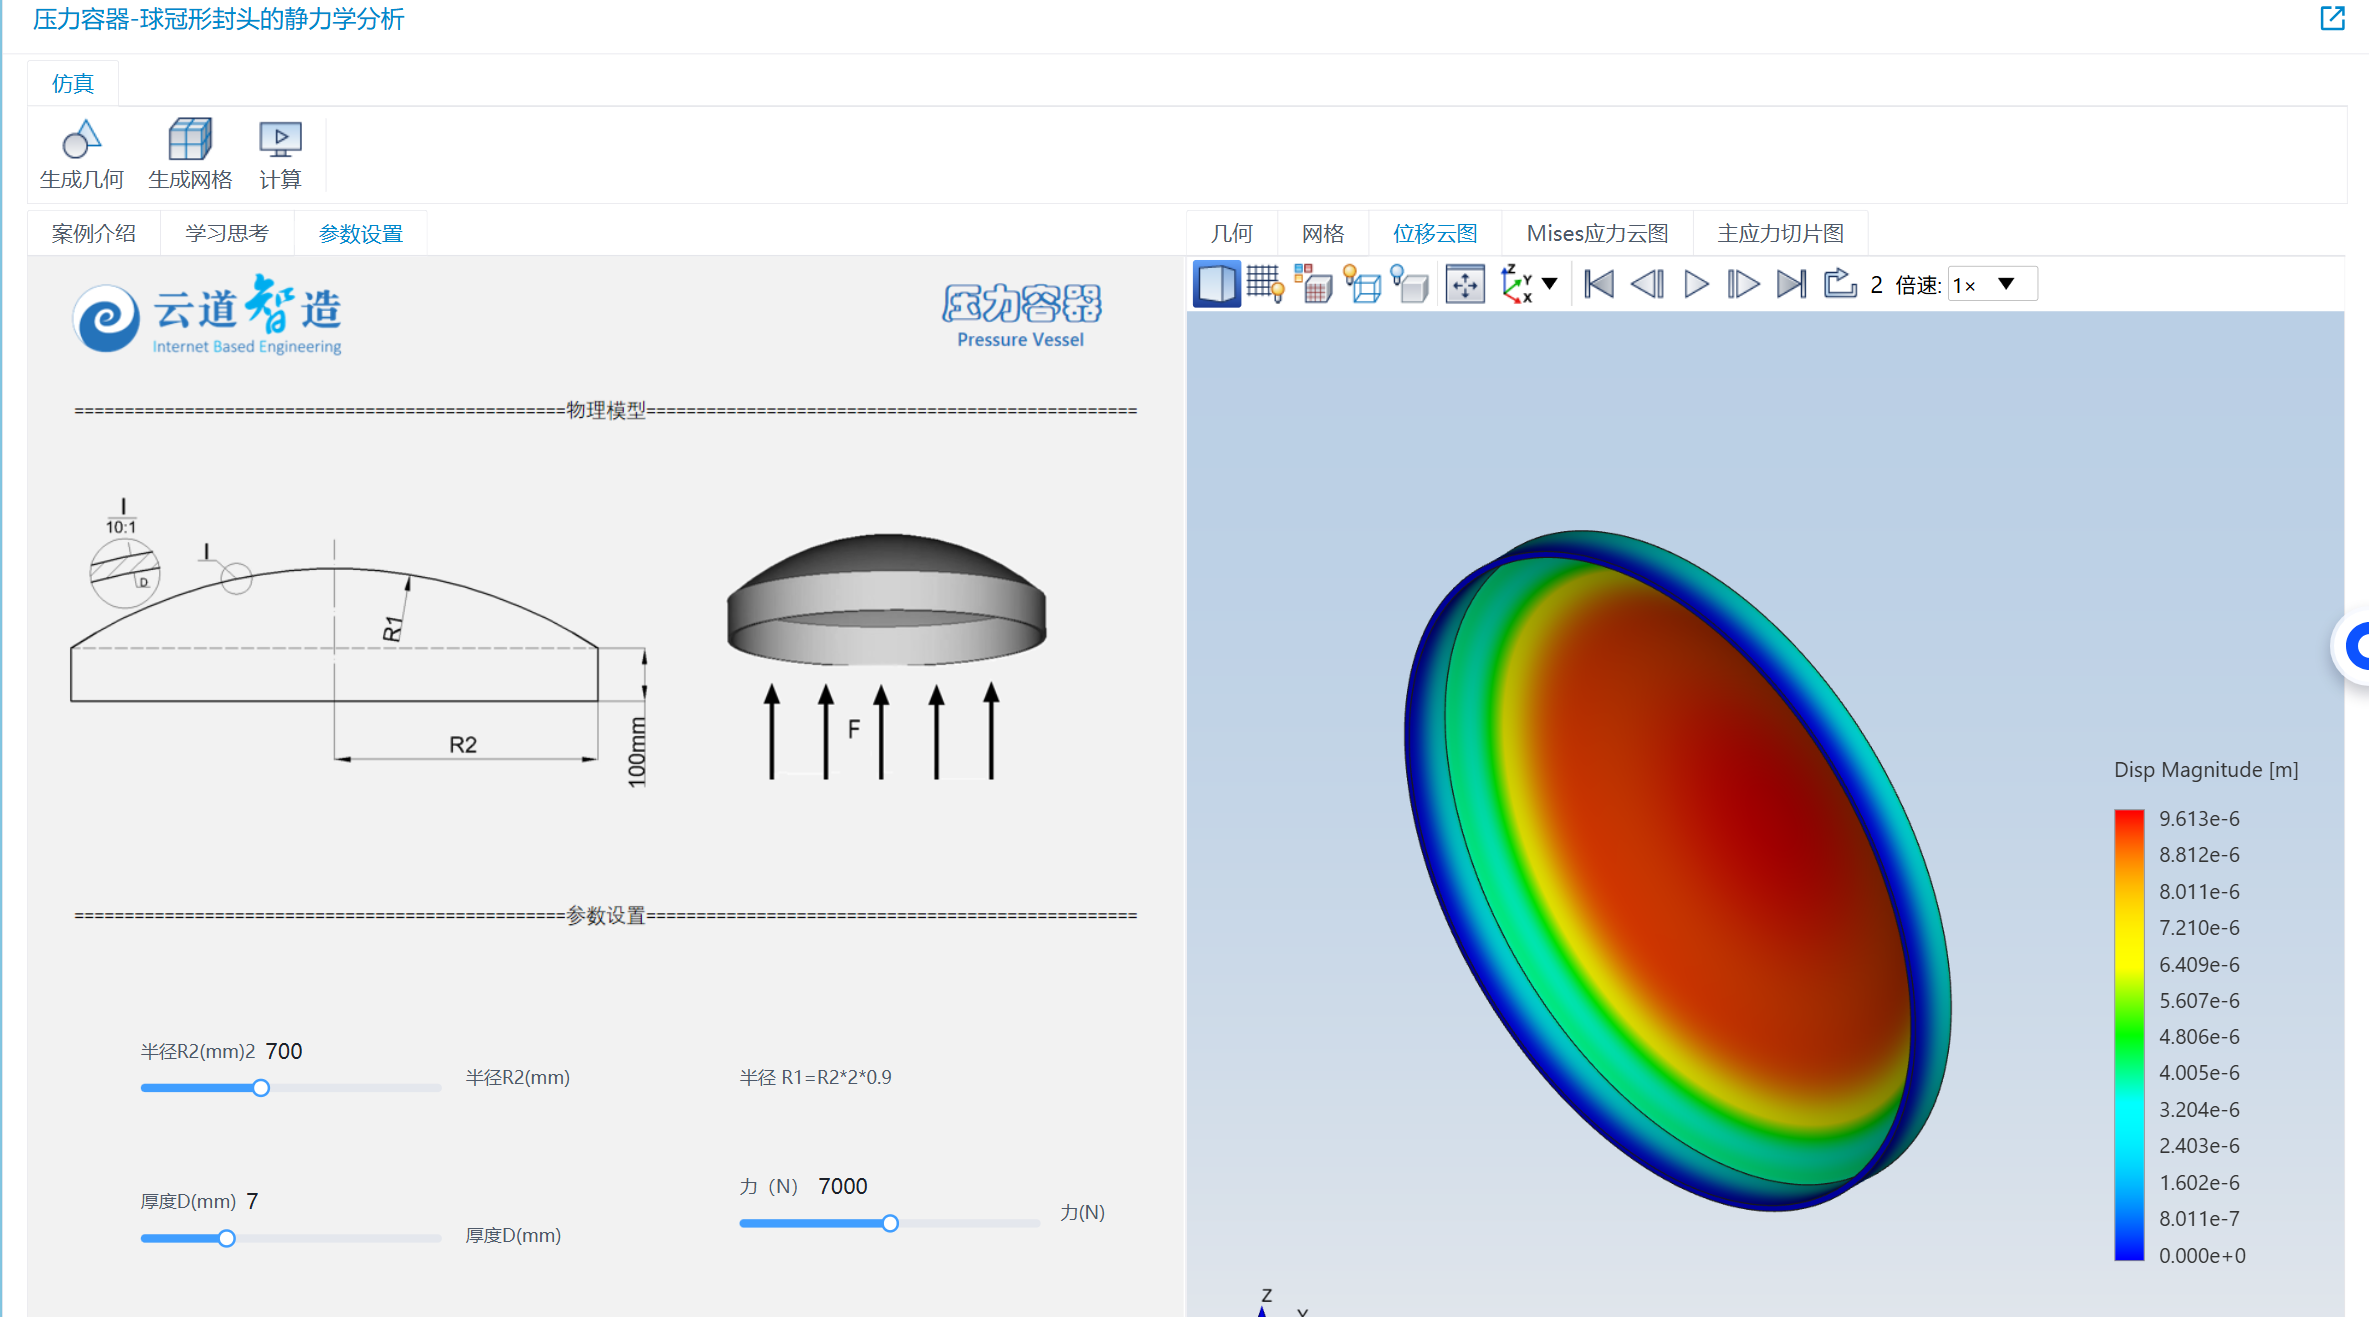
Task: Open the 学习思考 tab
Action: tap(227, 233)
